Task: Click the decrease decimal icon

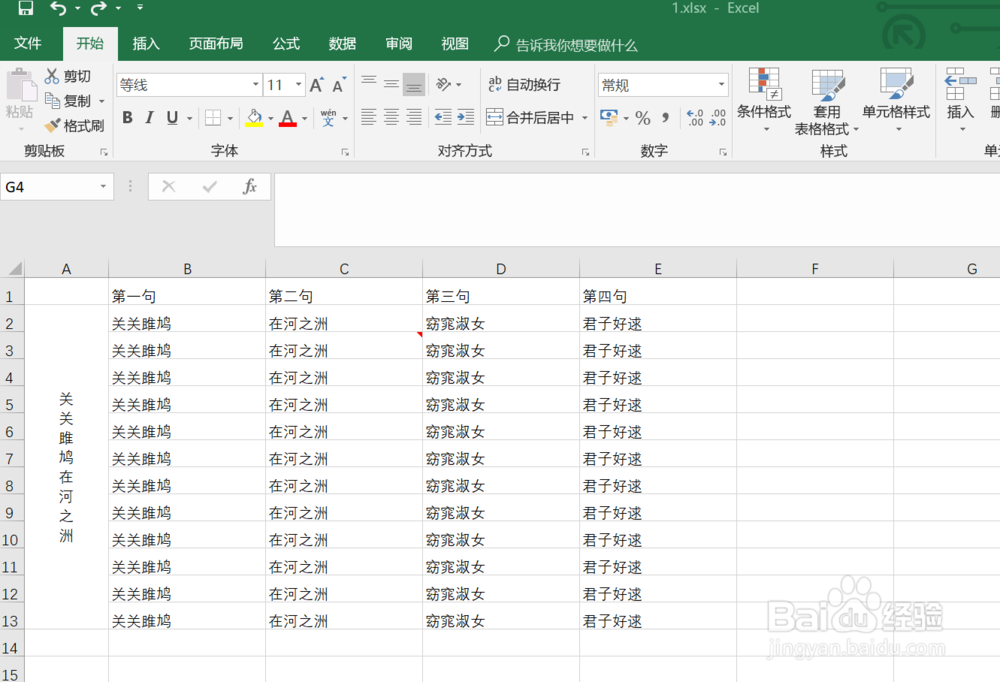Action: (x=717, y=118)
